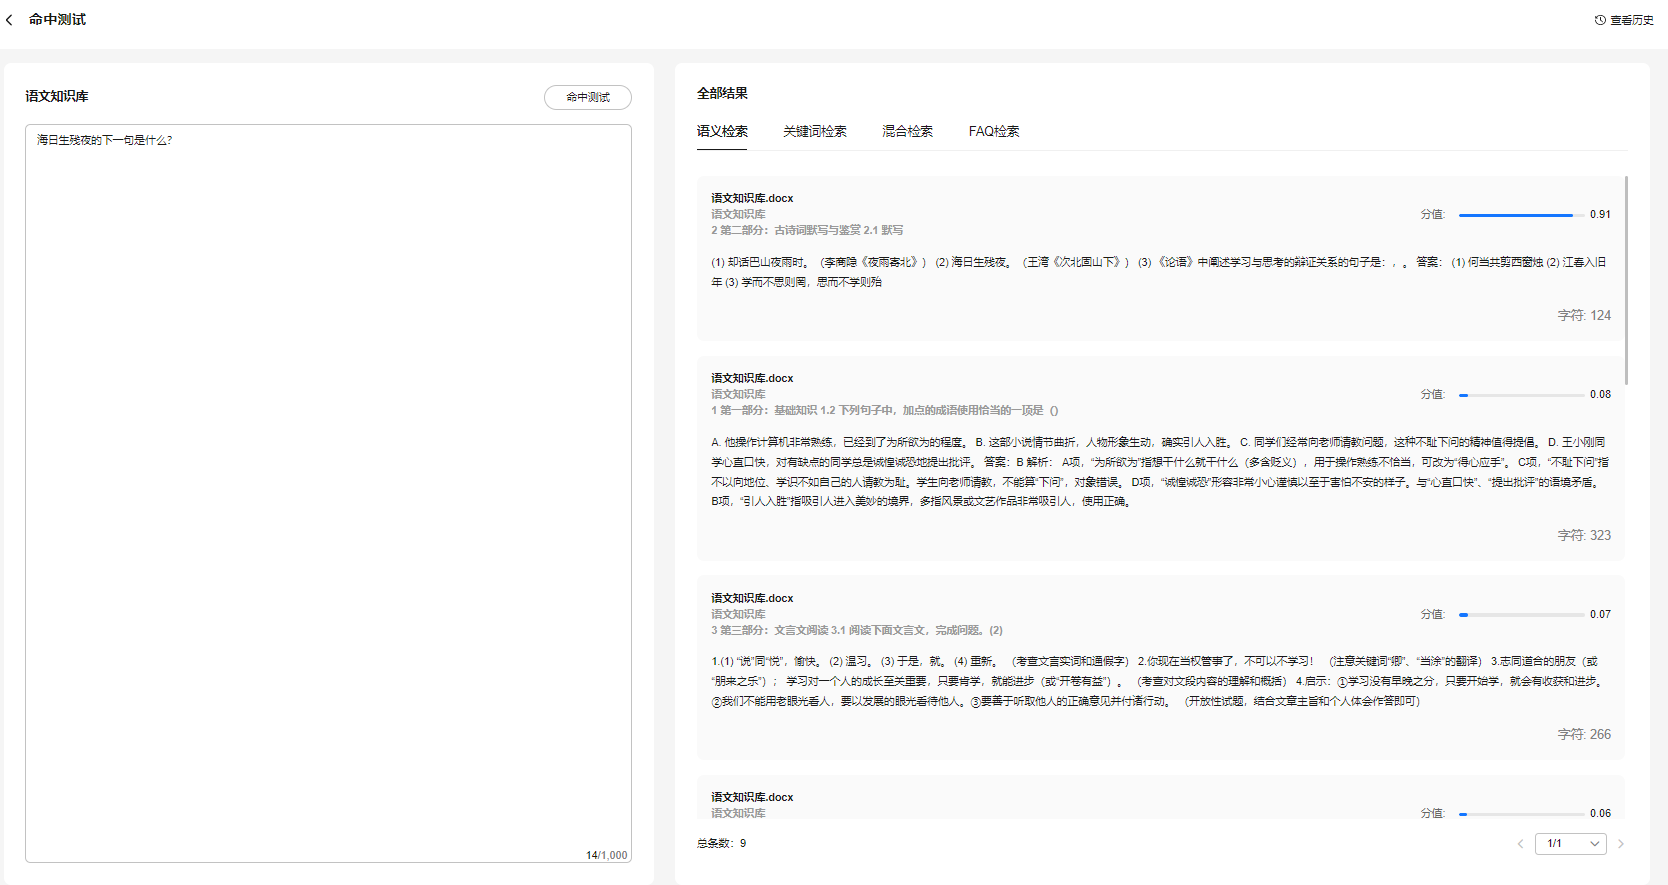Open 查看历史 via the clock icon
1668x885 pixels.
click(1600, 20)
